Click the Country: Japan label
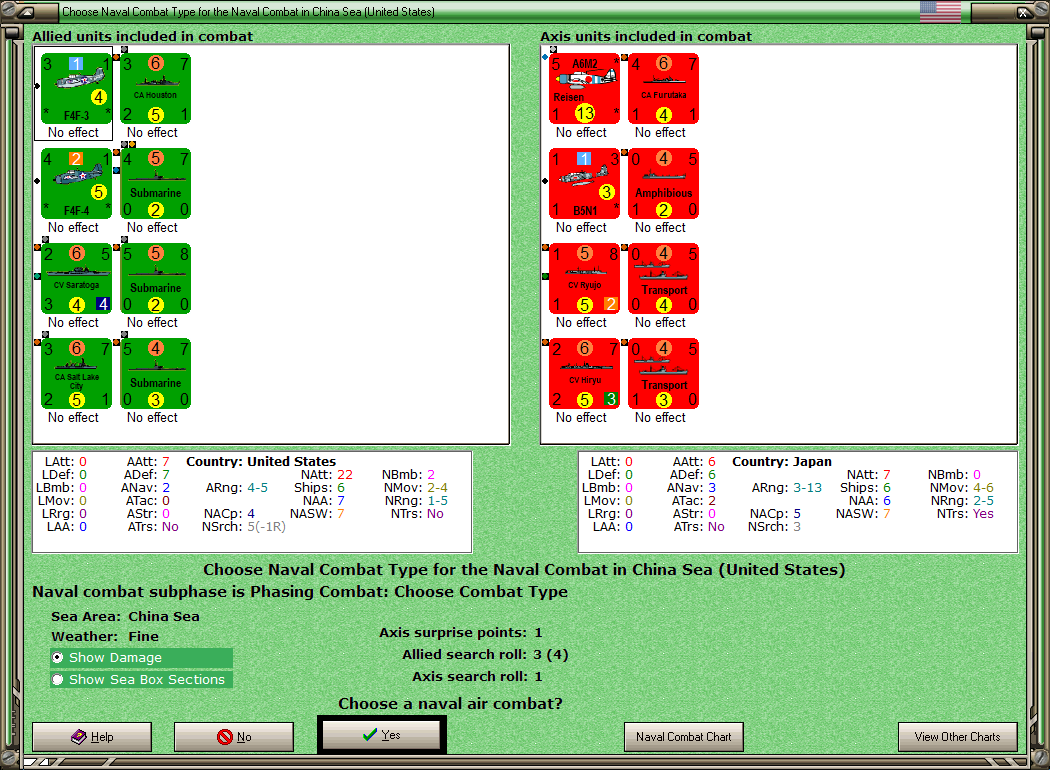 781,461
